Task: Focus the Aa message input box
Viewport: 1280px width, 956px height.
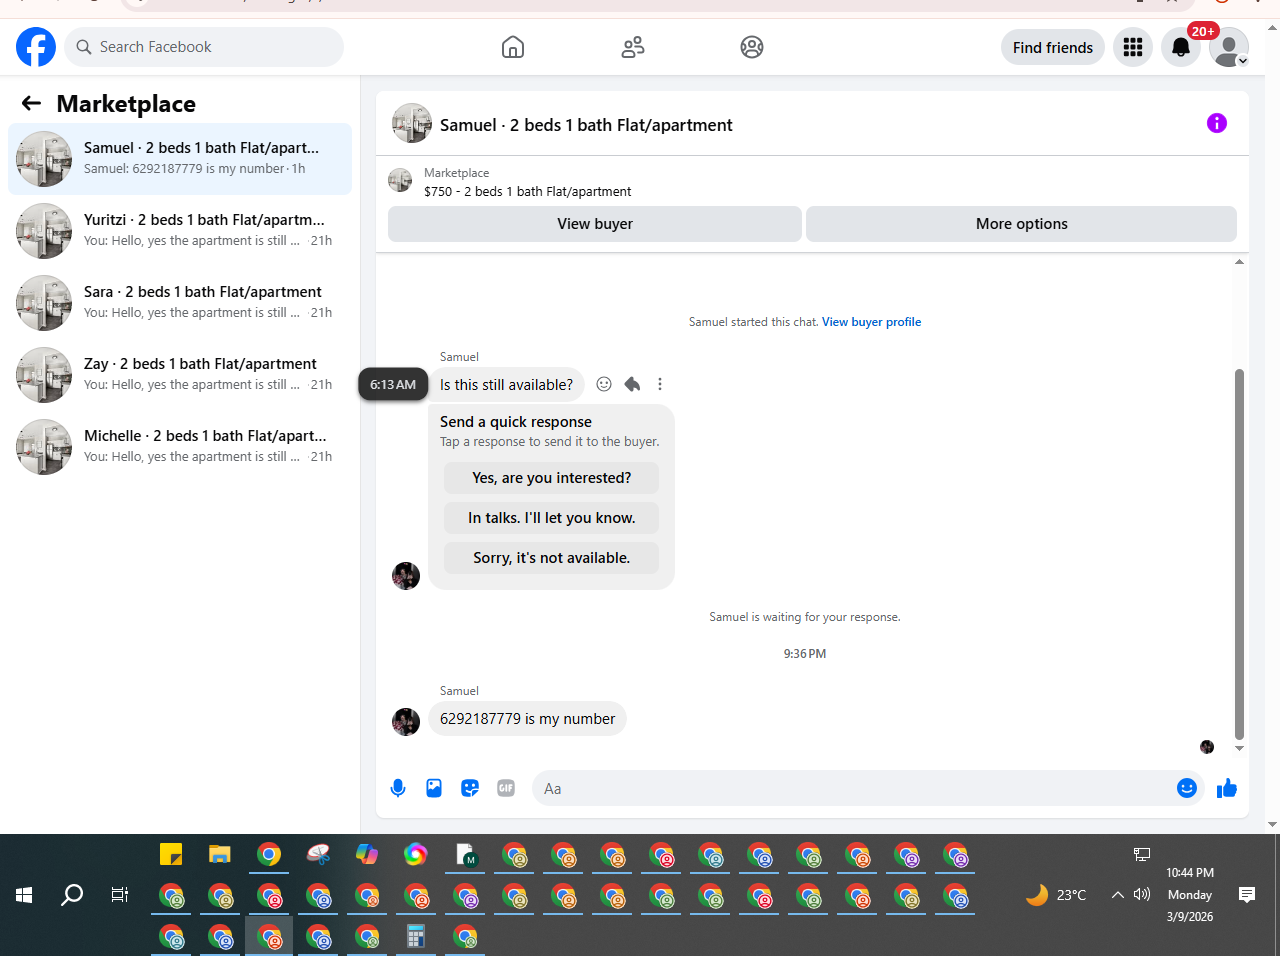Action: (852, 788)
